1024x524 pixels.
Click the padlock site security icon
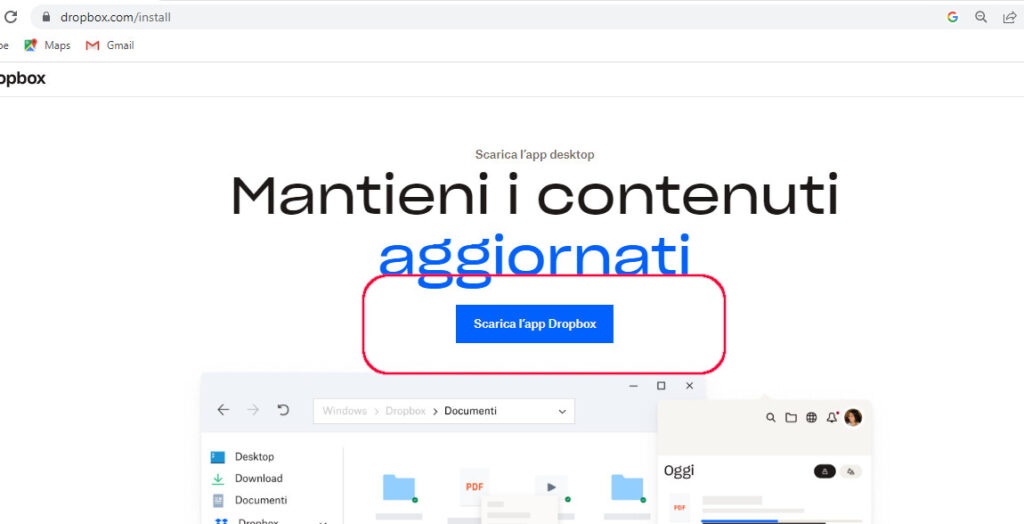tap(45, 17)
